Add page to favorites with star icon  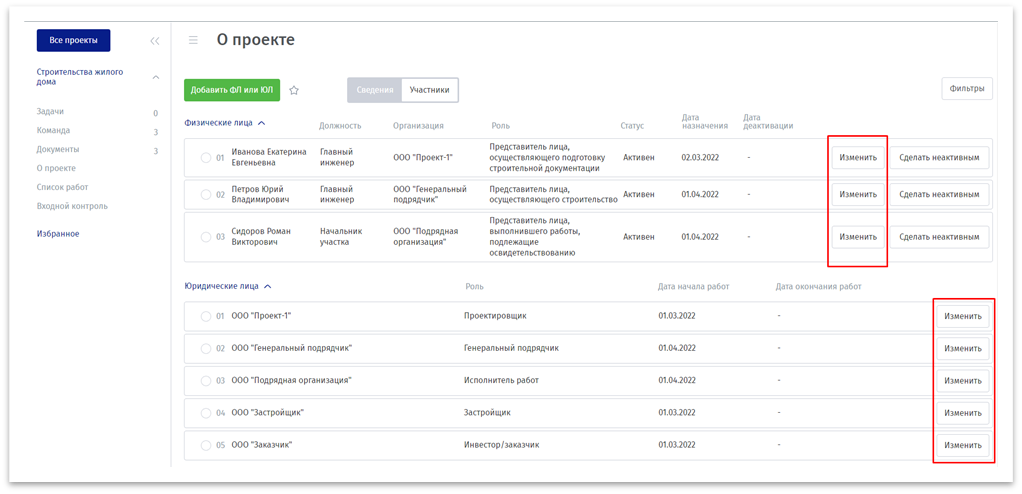pyautogui.click(x=294, y=90)
